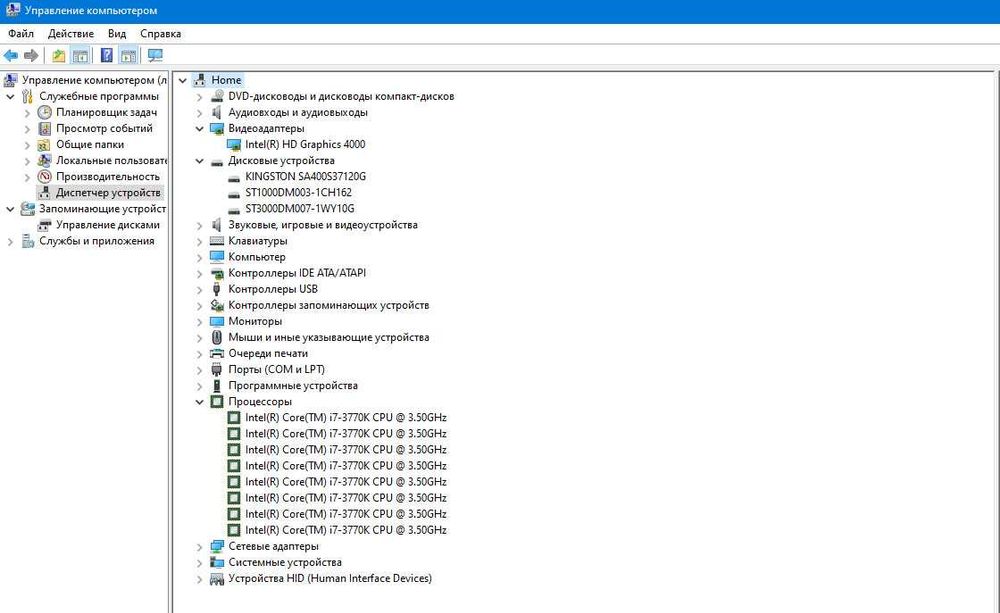Click the Производительность icon in sidebar
This screenshot has width=1000, height=613.
pyautogui.click(x=44, y=177)
